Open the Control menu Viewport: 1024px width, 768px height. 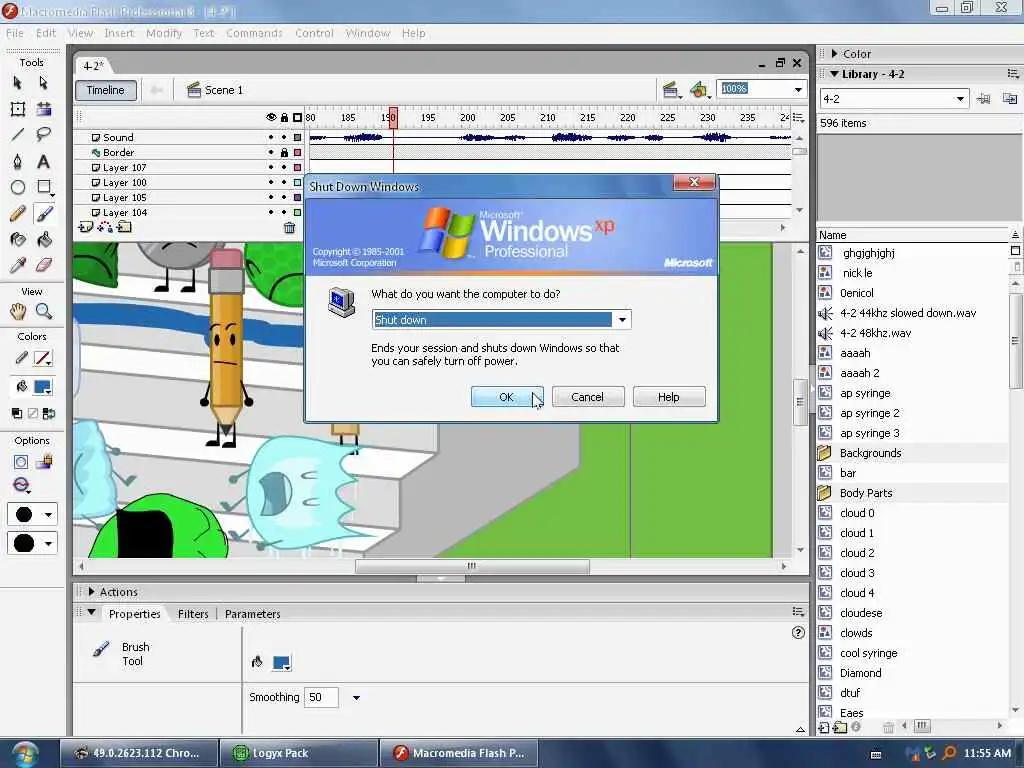tap(314, 33)
